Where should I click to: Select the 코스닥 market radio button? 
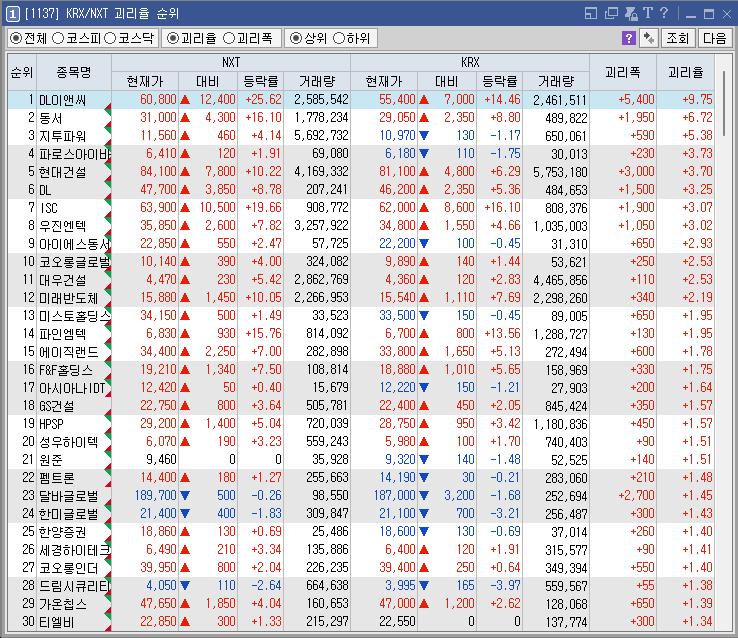[110, 38]
